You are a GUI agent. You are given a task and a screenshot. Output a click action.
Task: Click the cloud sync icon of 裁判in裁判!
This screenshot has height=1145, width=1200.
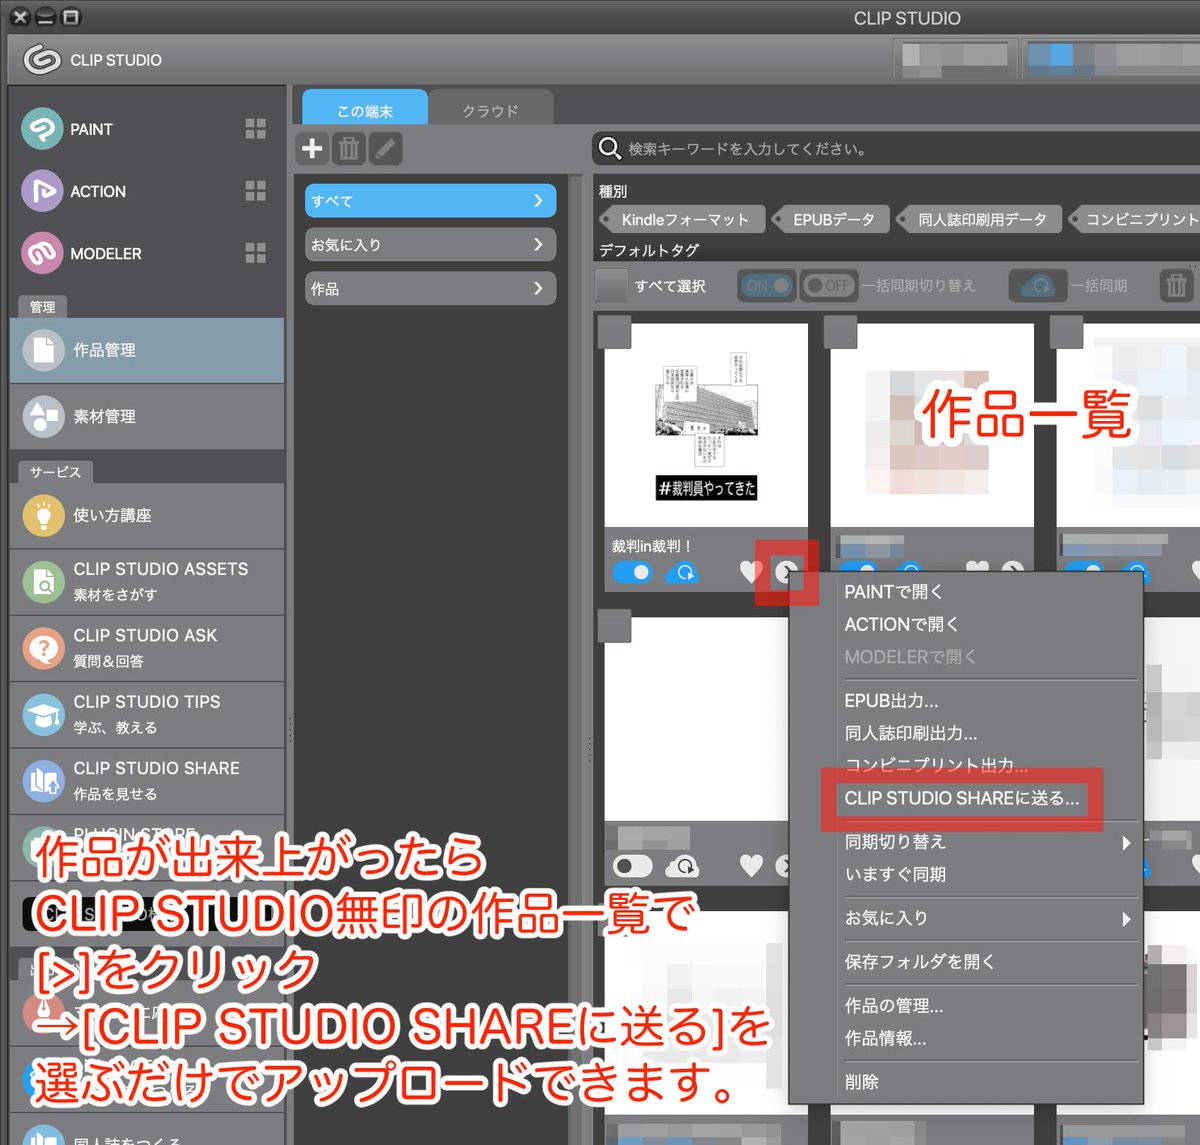pyautogui.click(x=683, y=572)
